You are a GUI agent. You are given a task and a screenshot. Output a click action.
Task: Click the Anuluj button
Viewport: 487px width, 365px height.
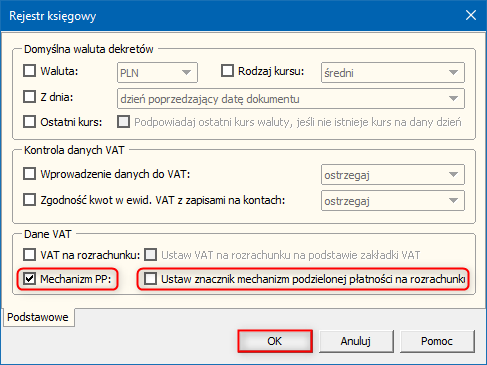[356, 341]
